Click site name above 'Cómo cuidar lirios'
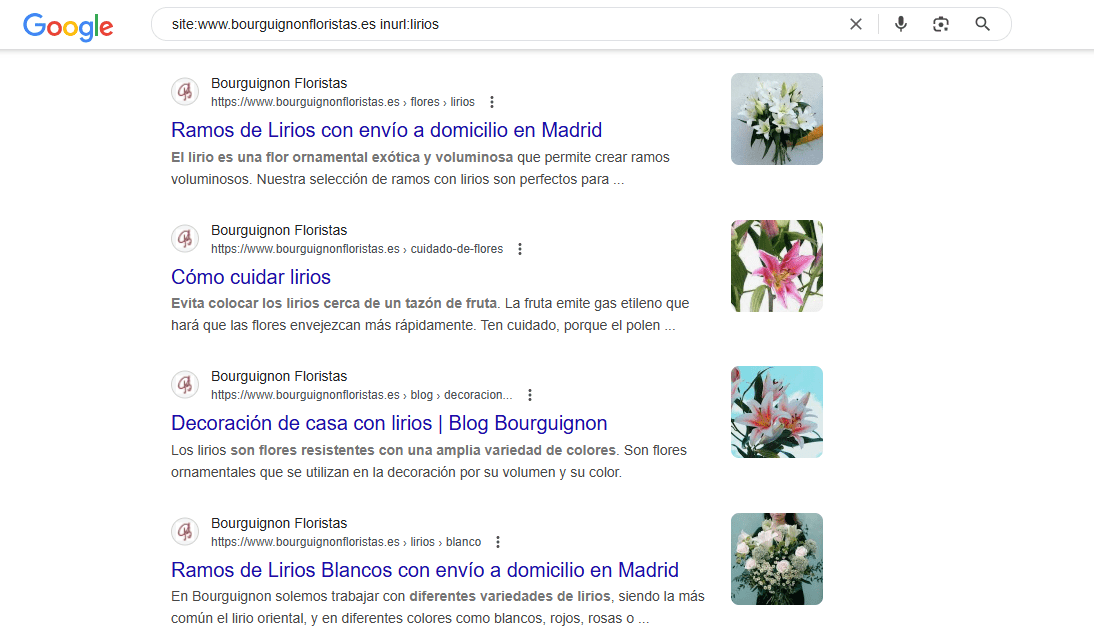This screenshot has width=1094, height=640. (x=279, y=230)
